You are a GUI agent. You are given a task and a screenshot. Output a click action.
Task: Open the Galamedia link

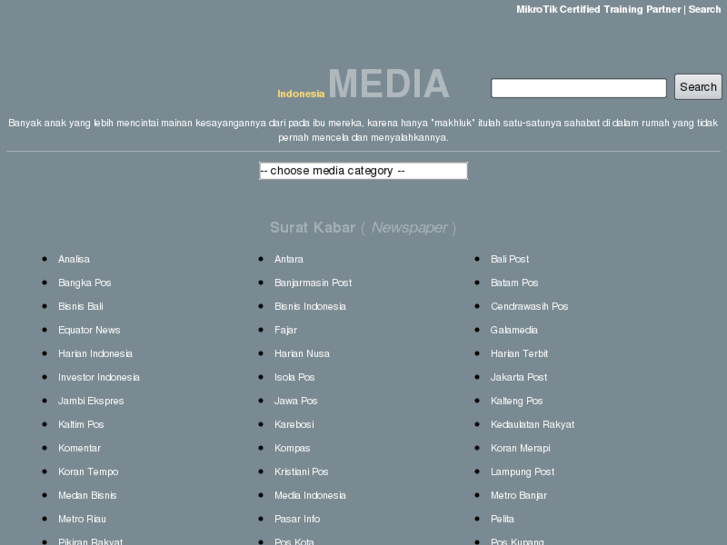pos(514,330)
